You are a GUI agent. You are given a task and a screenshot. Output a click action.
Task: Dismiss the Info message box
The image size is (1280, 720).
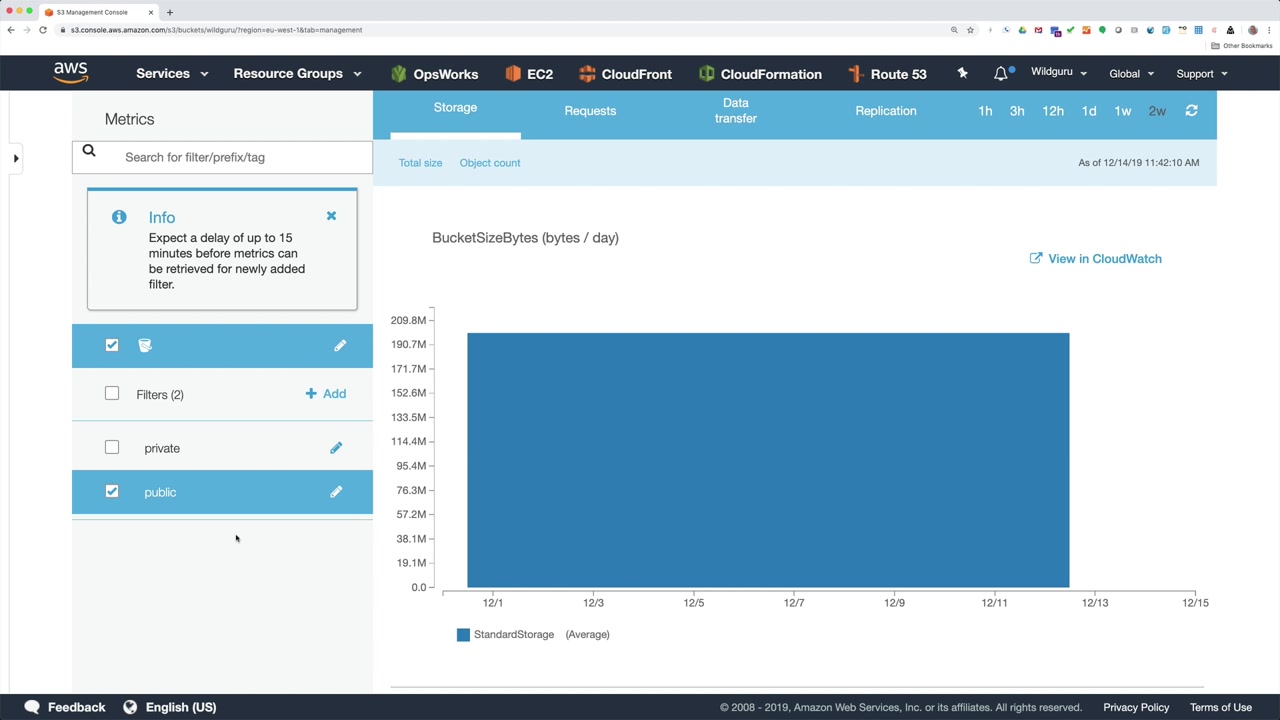point(331,216)
